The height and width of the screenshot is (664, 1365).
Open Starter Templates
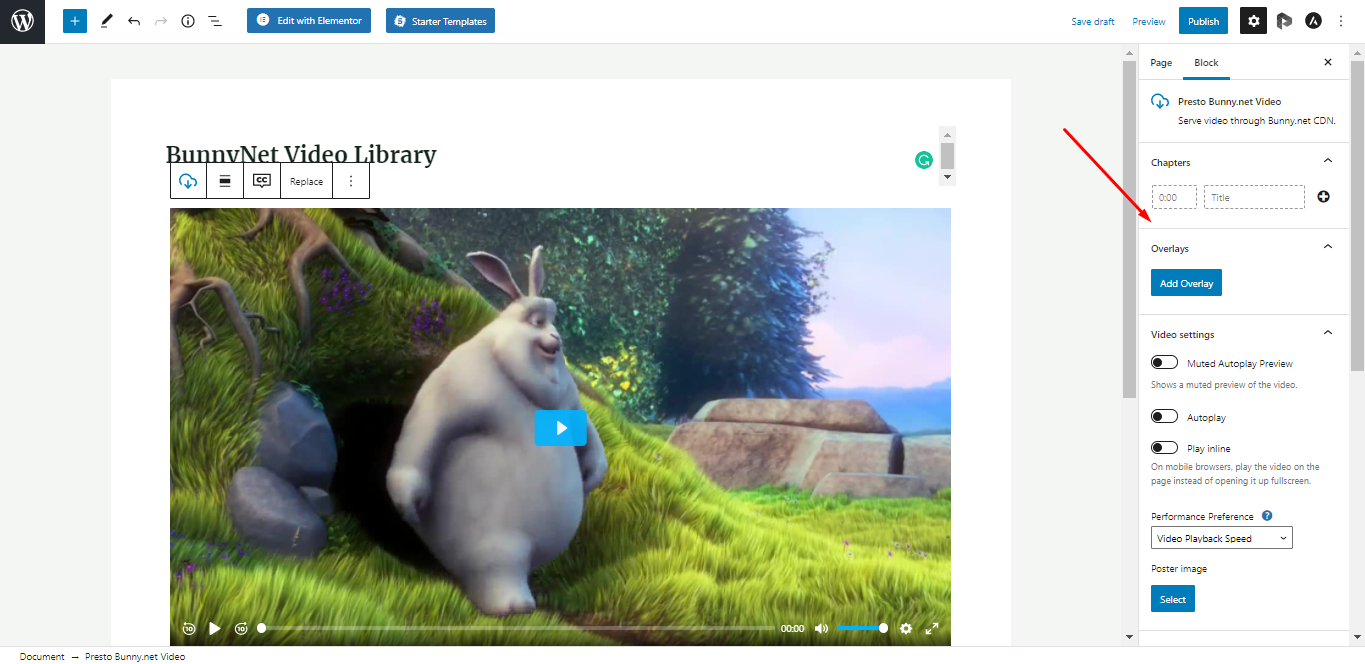coord(440,20)
